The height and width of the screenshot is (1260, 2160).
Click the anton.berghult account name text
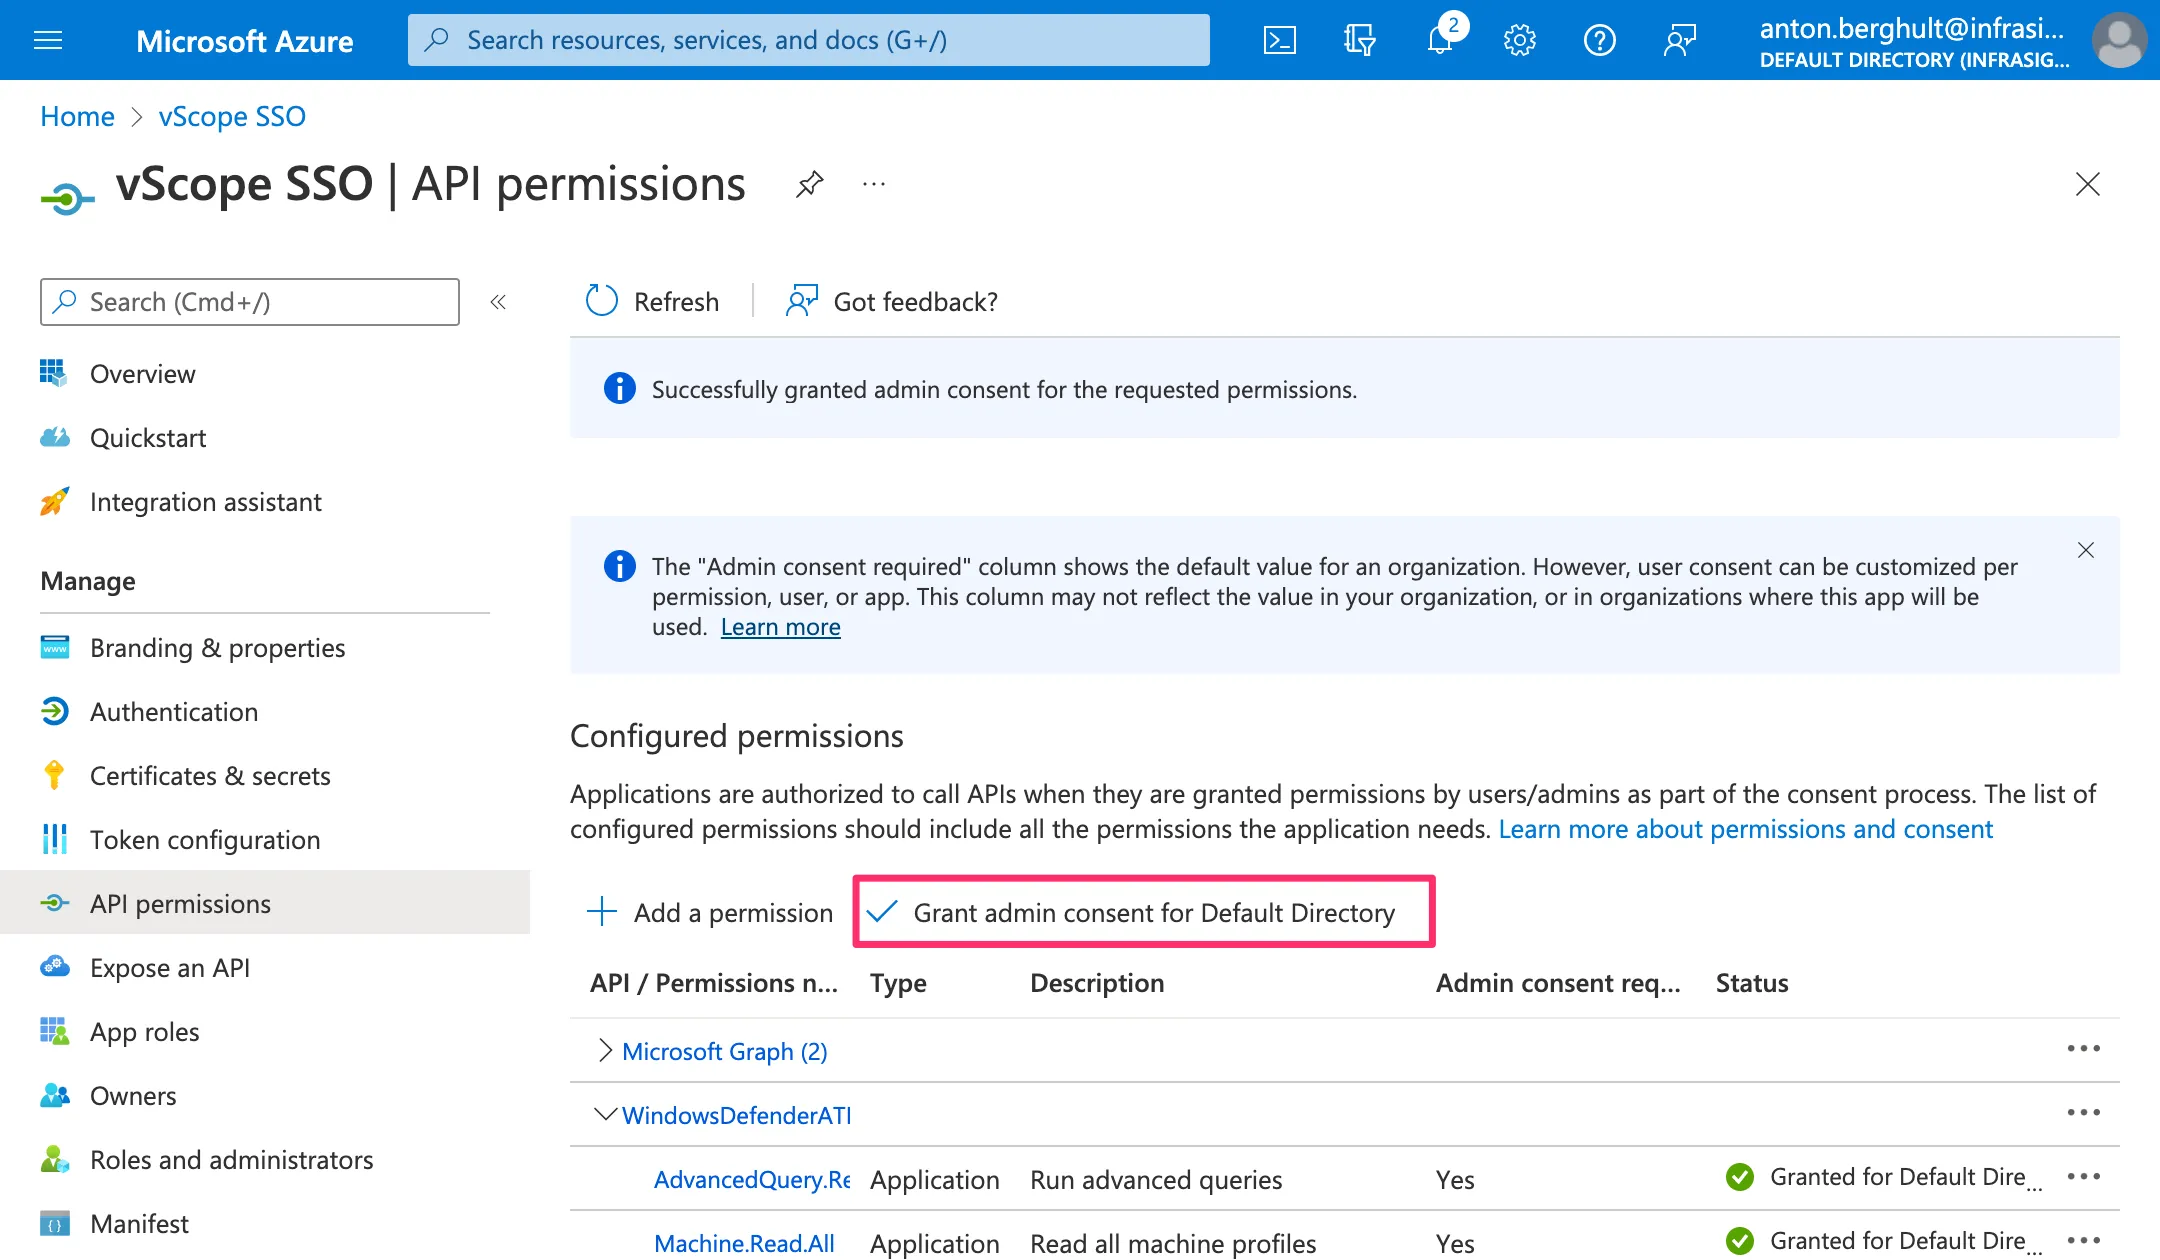[x=1912, y=28]
